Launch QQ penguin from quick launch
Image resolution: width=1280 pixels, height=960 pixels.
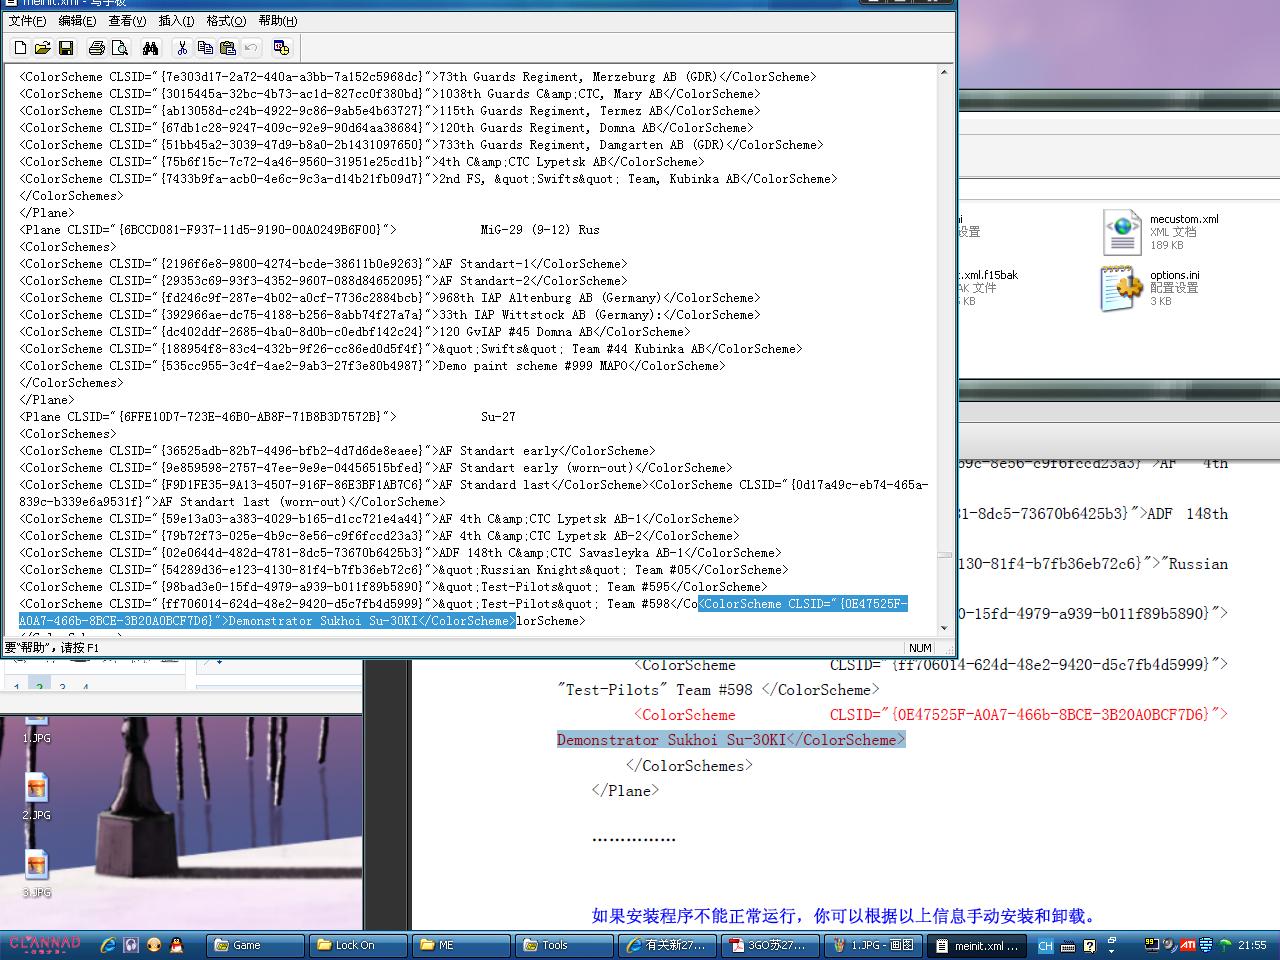click(177, 945)
